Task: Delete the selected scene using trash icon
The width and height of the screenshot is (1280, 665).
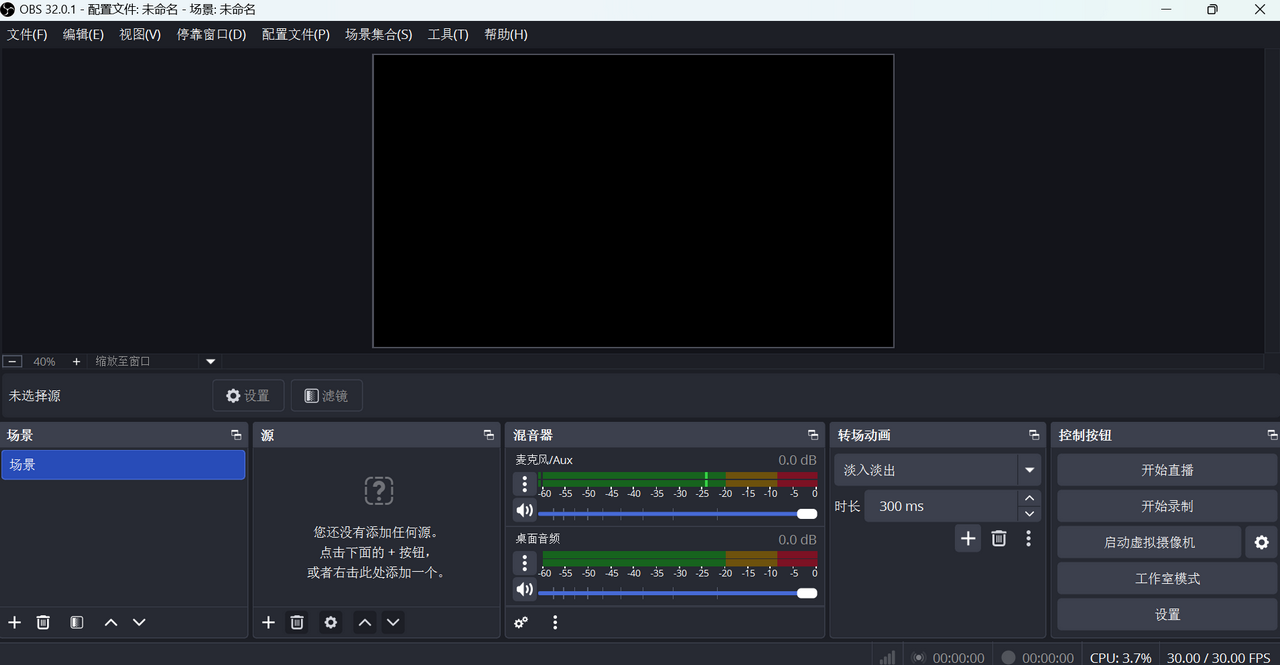Action: 43,622
